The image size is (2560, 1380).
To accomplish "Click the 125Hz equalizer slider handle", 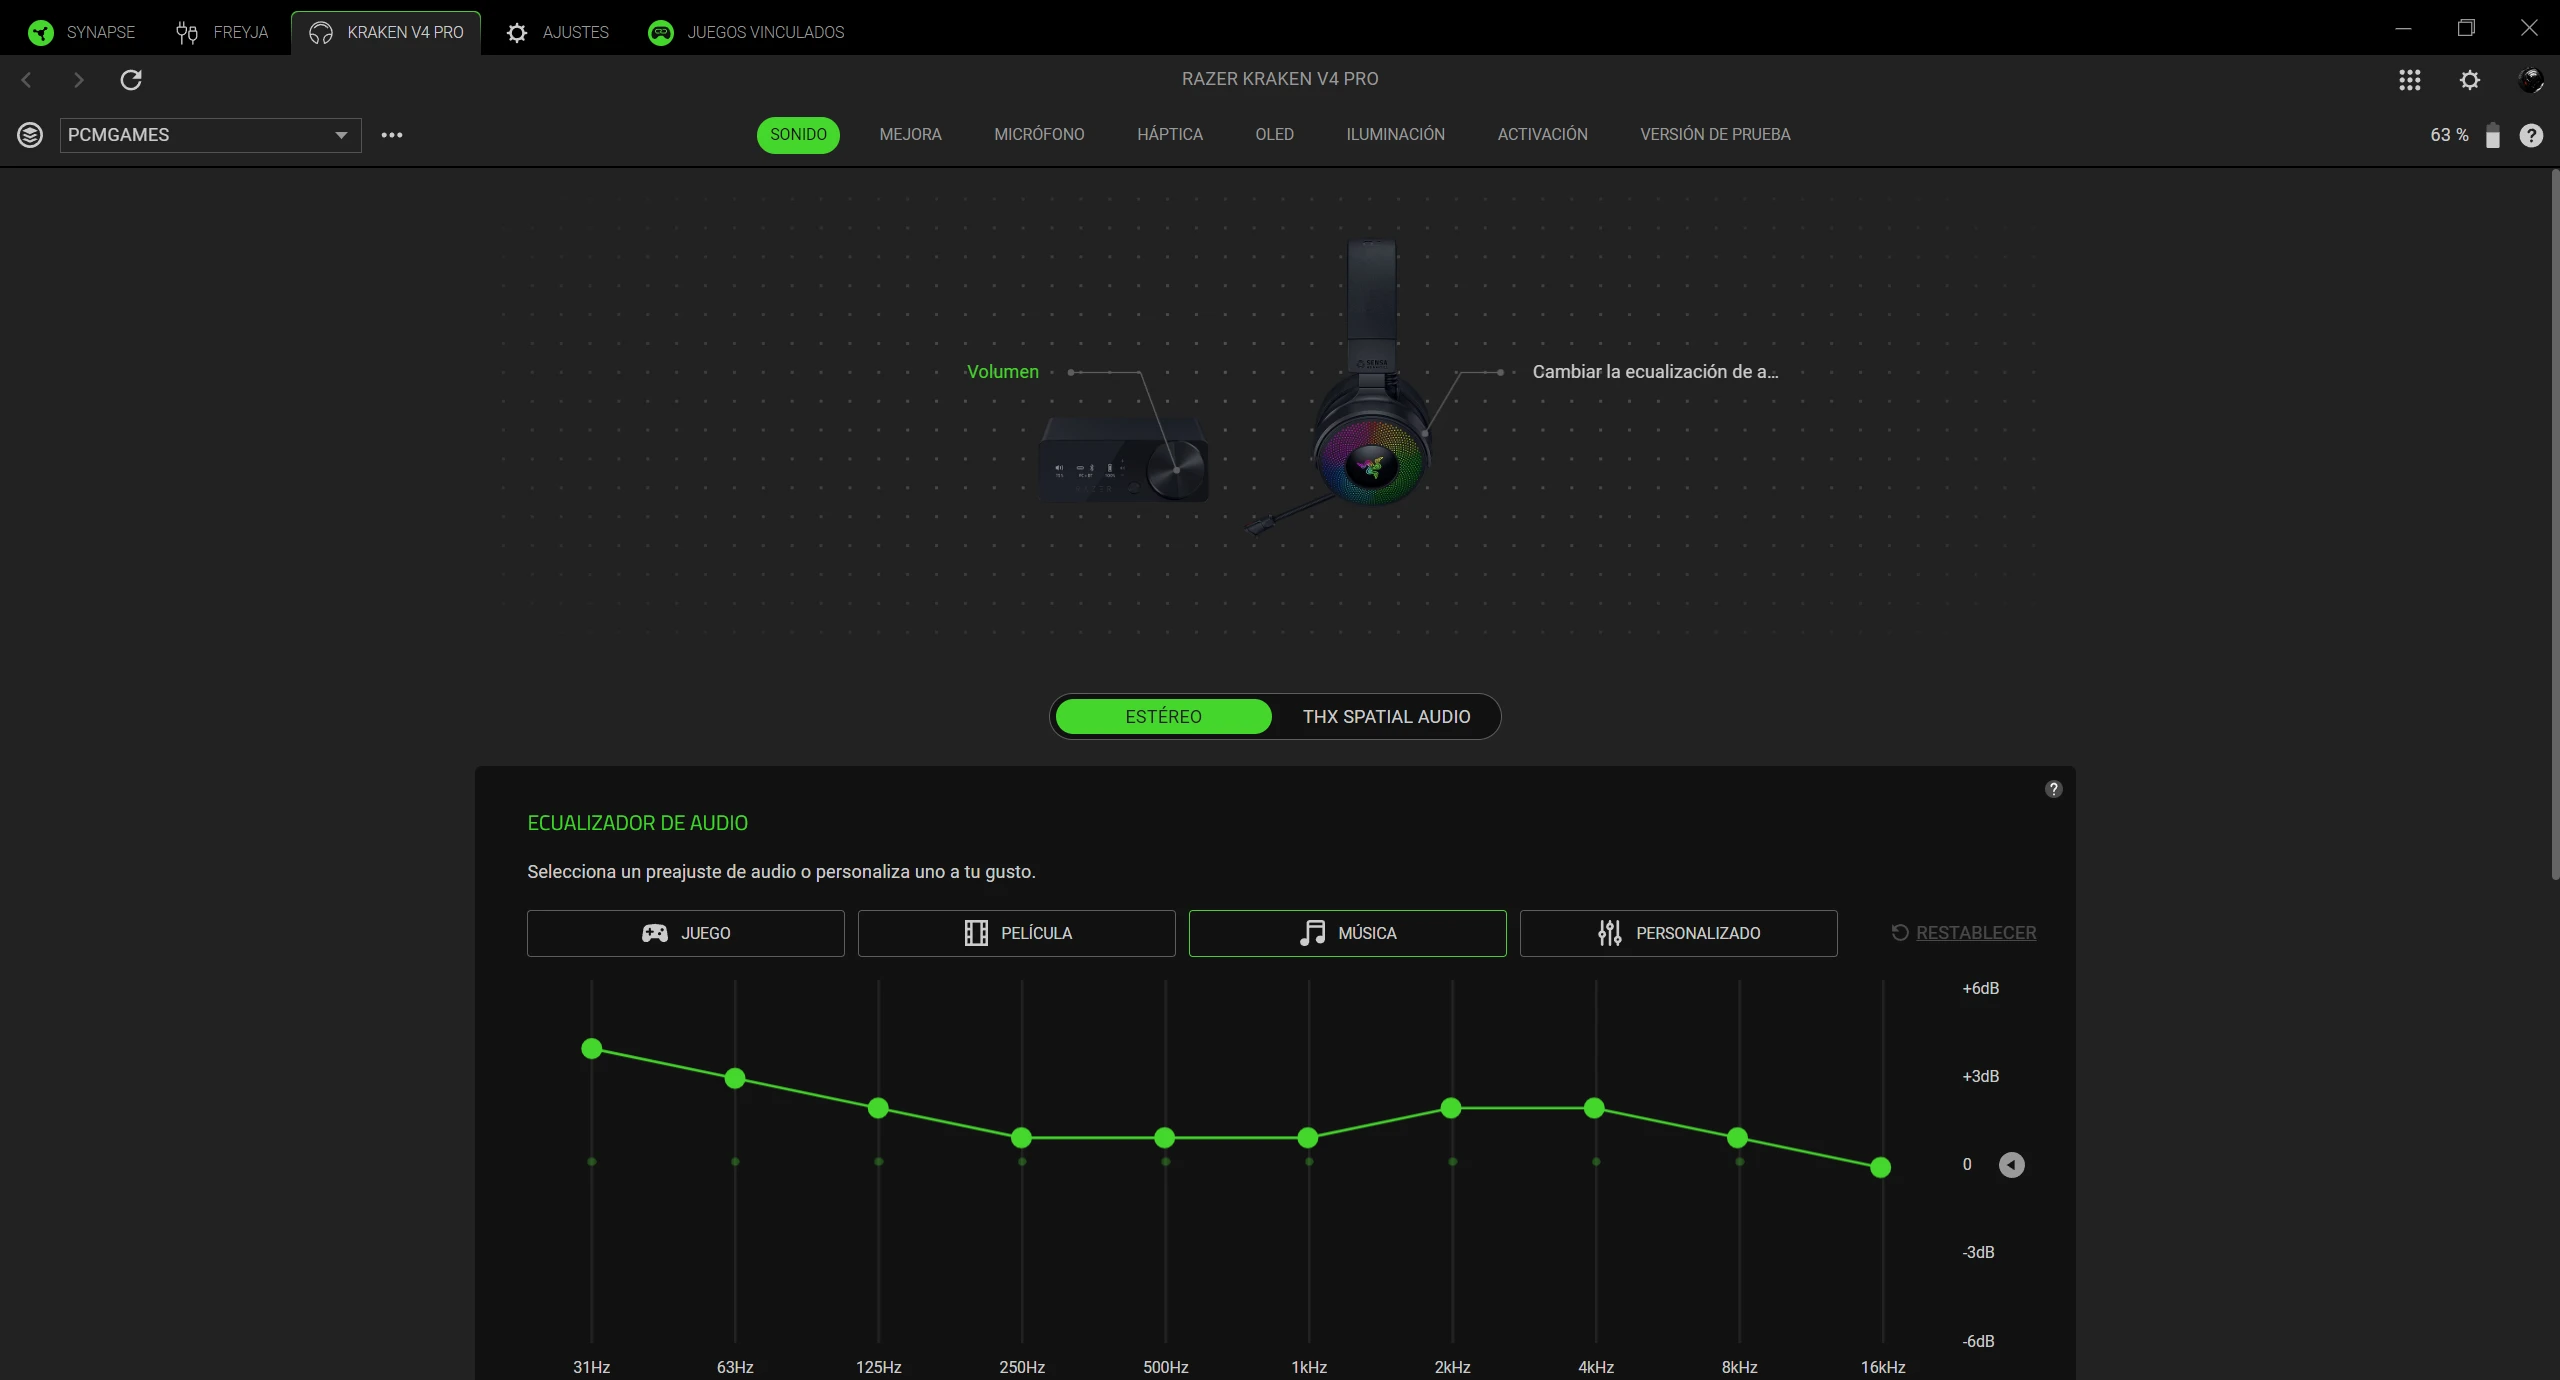I will (878, 1108).
